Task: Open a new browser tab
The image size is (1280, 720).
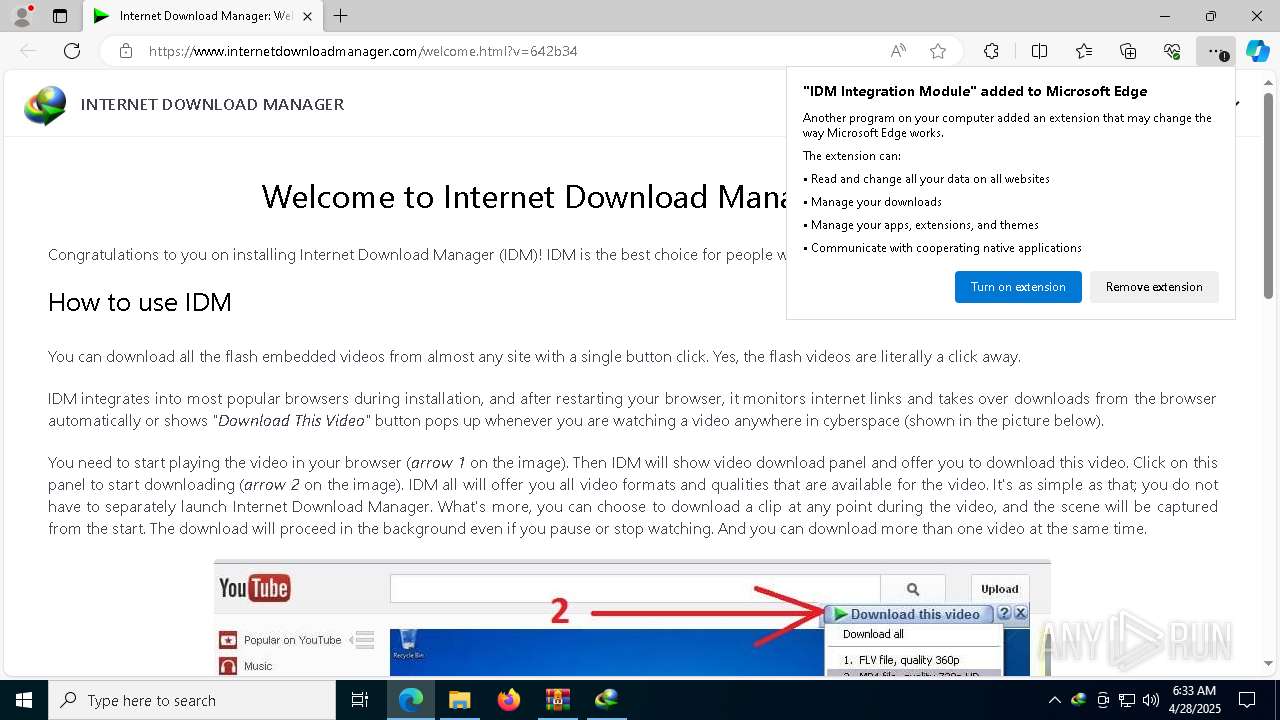Action: click(341, 16)
